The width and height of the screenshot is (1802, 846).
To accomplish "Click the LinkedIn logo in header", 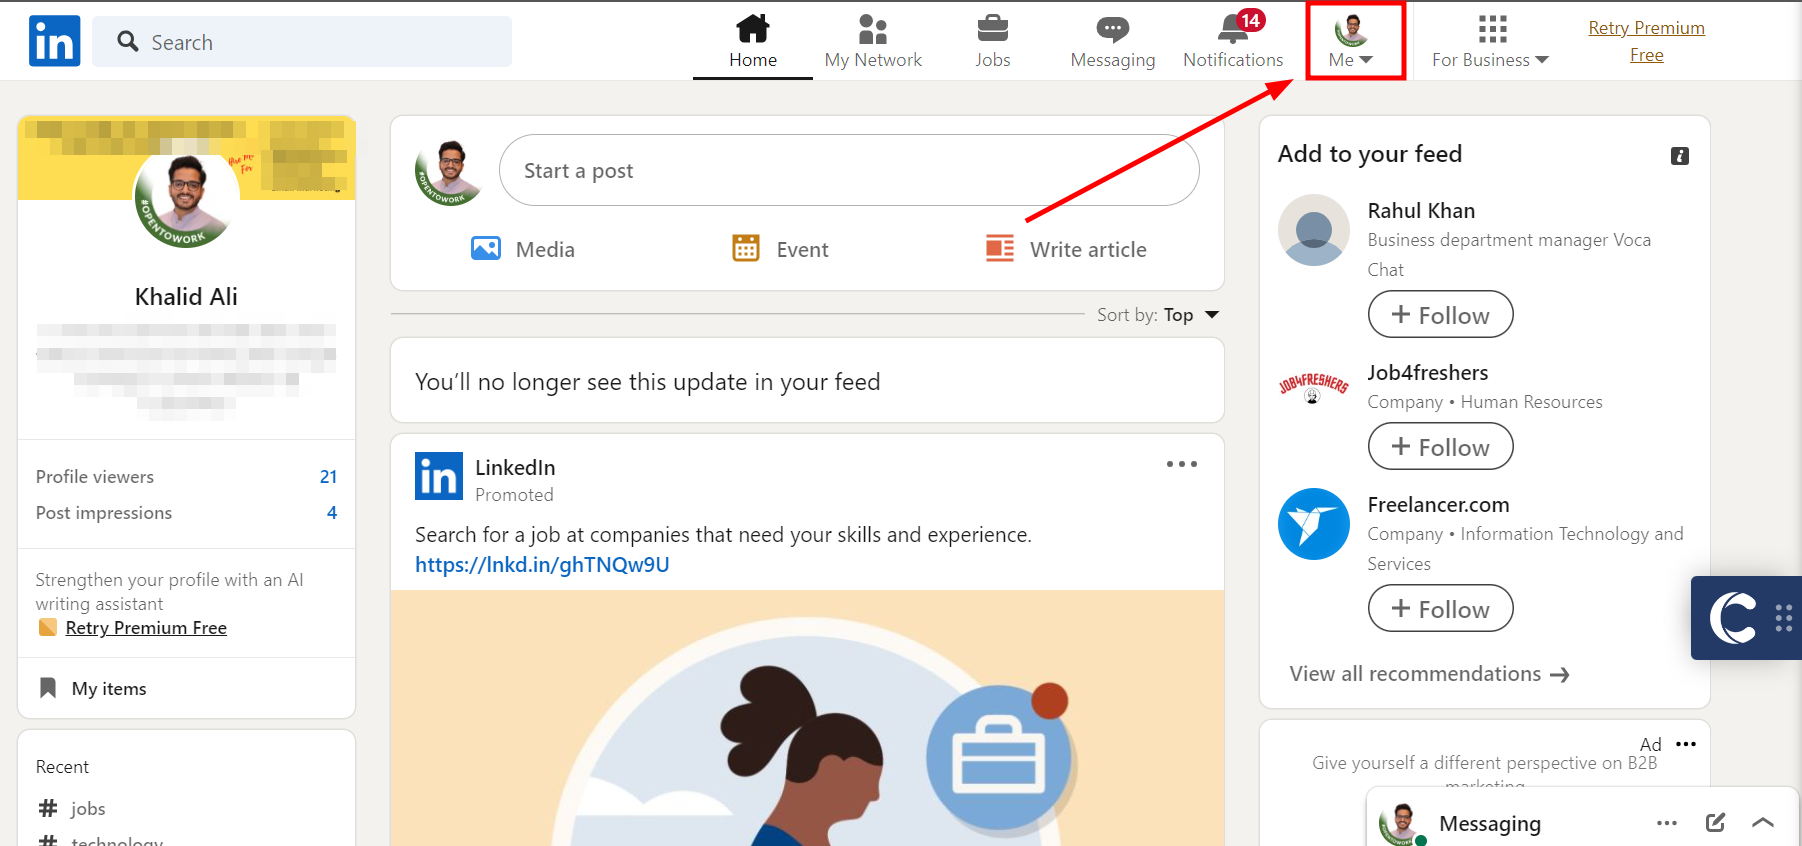I will [x=54, y=41].
